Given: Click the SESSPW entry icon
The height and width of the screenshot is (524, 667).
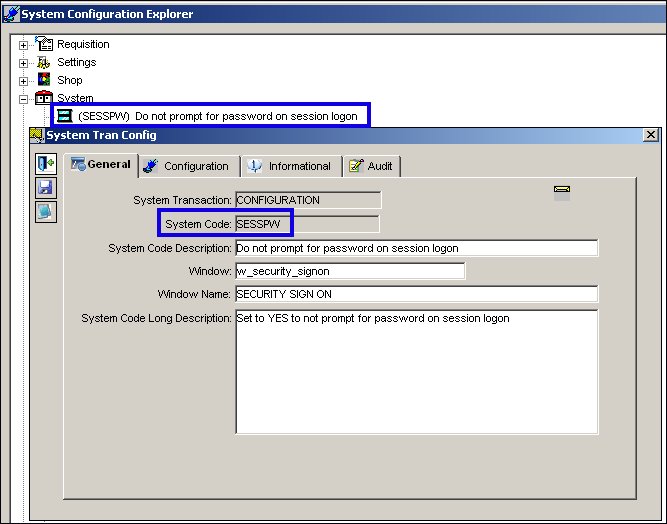Looking at the screenshot, I should 65,116.
